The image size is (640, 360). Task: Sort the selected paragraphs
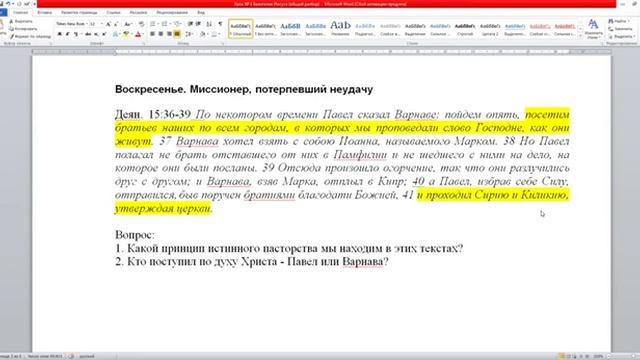coord(209,24)
